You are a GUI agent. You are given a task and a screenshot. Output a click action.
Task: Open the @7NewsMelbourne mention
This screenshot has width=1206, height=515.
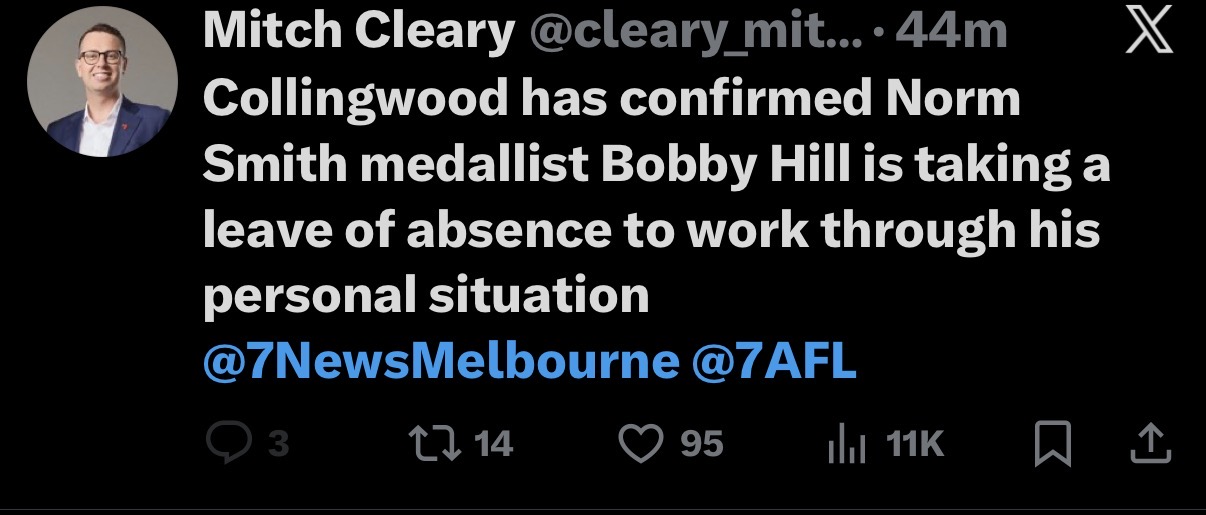click(x=440, y=362)
